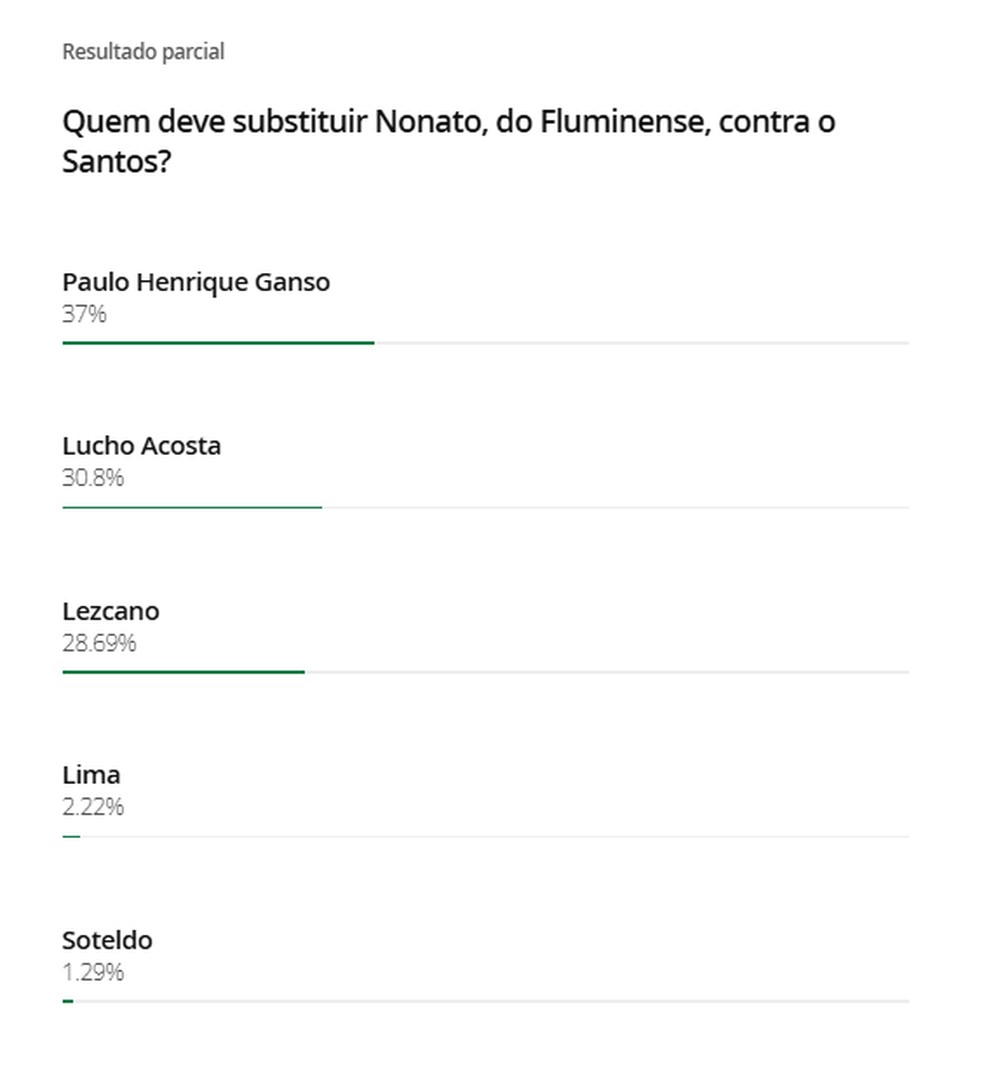Screen dimensions: 984x1071
Task: Click the poll question about Nonato
Action: click(449, 141)
